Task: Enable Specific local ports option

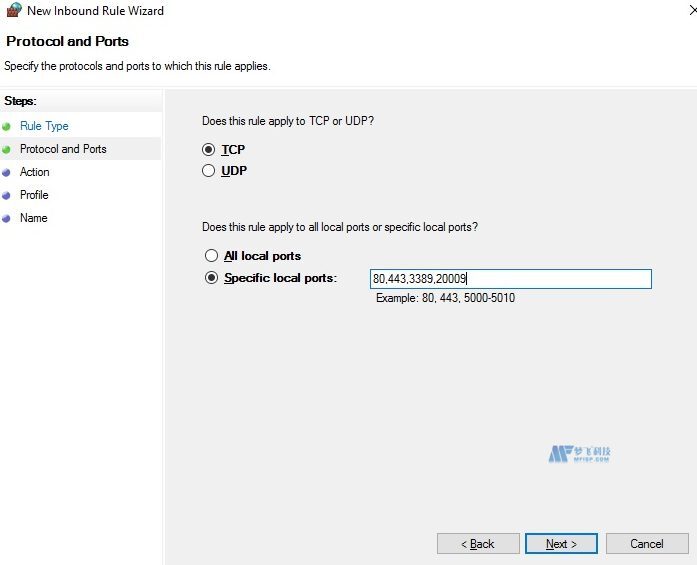Action: pos(211,278)
